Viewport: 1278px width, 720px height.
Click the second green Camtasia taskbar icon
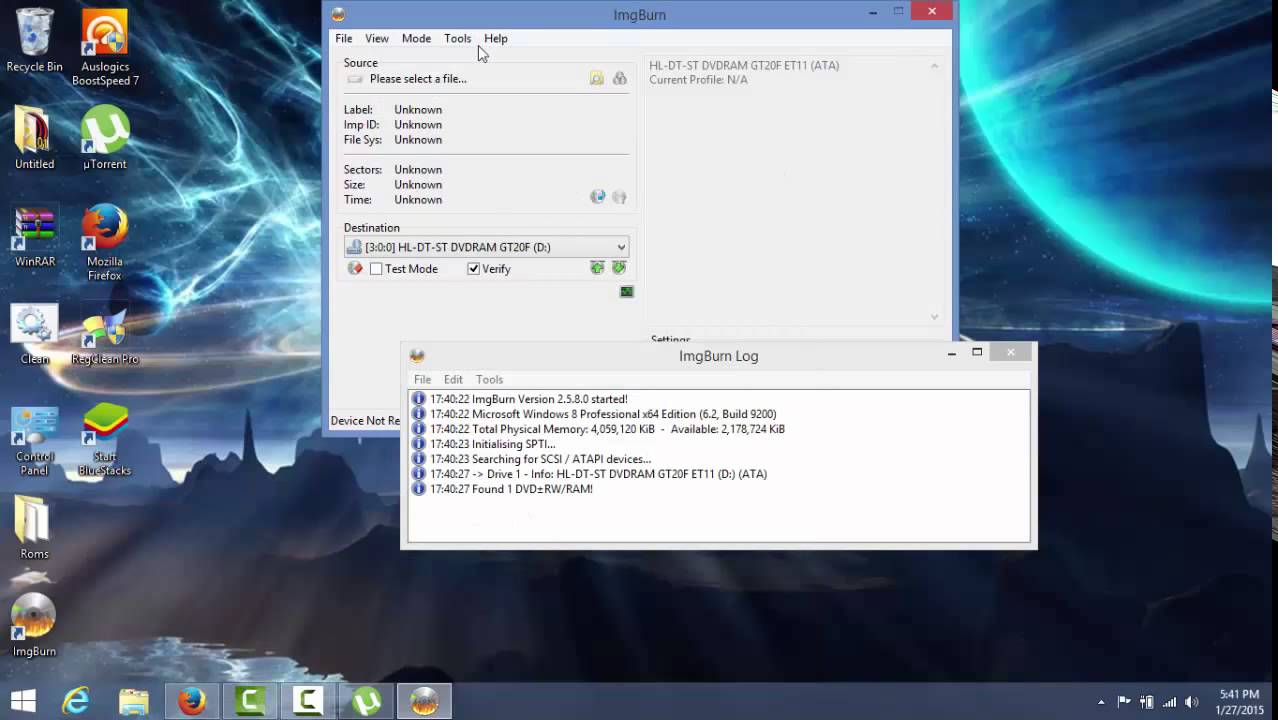tap(307, 701)
